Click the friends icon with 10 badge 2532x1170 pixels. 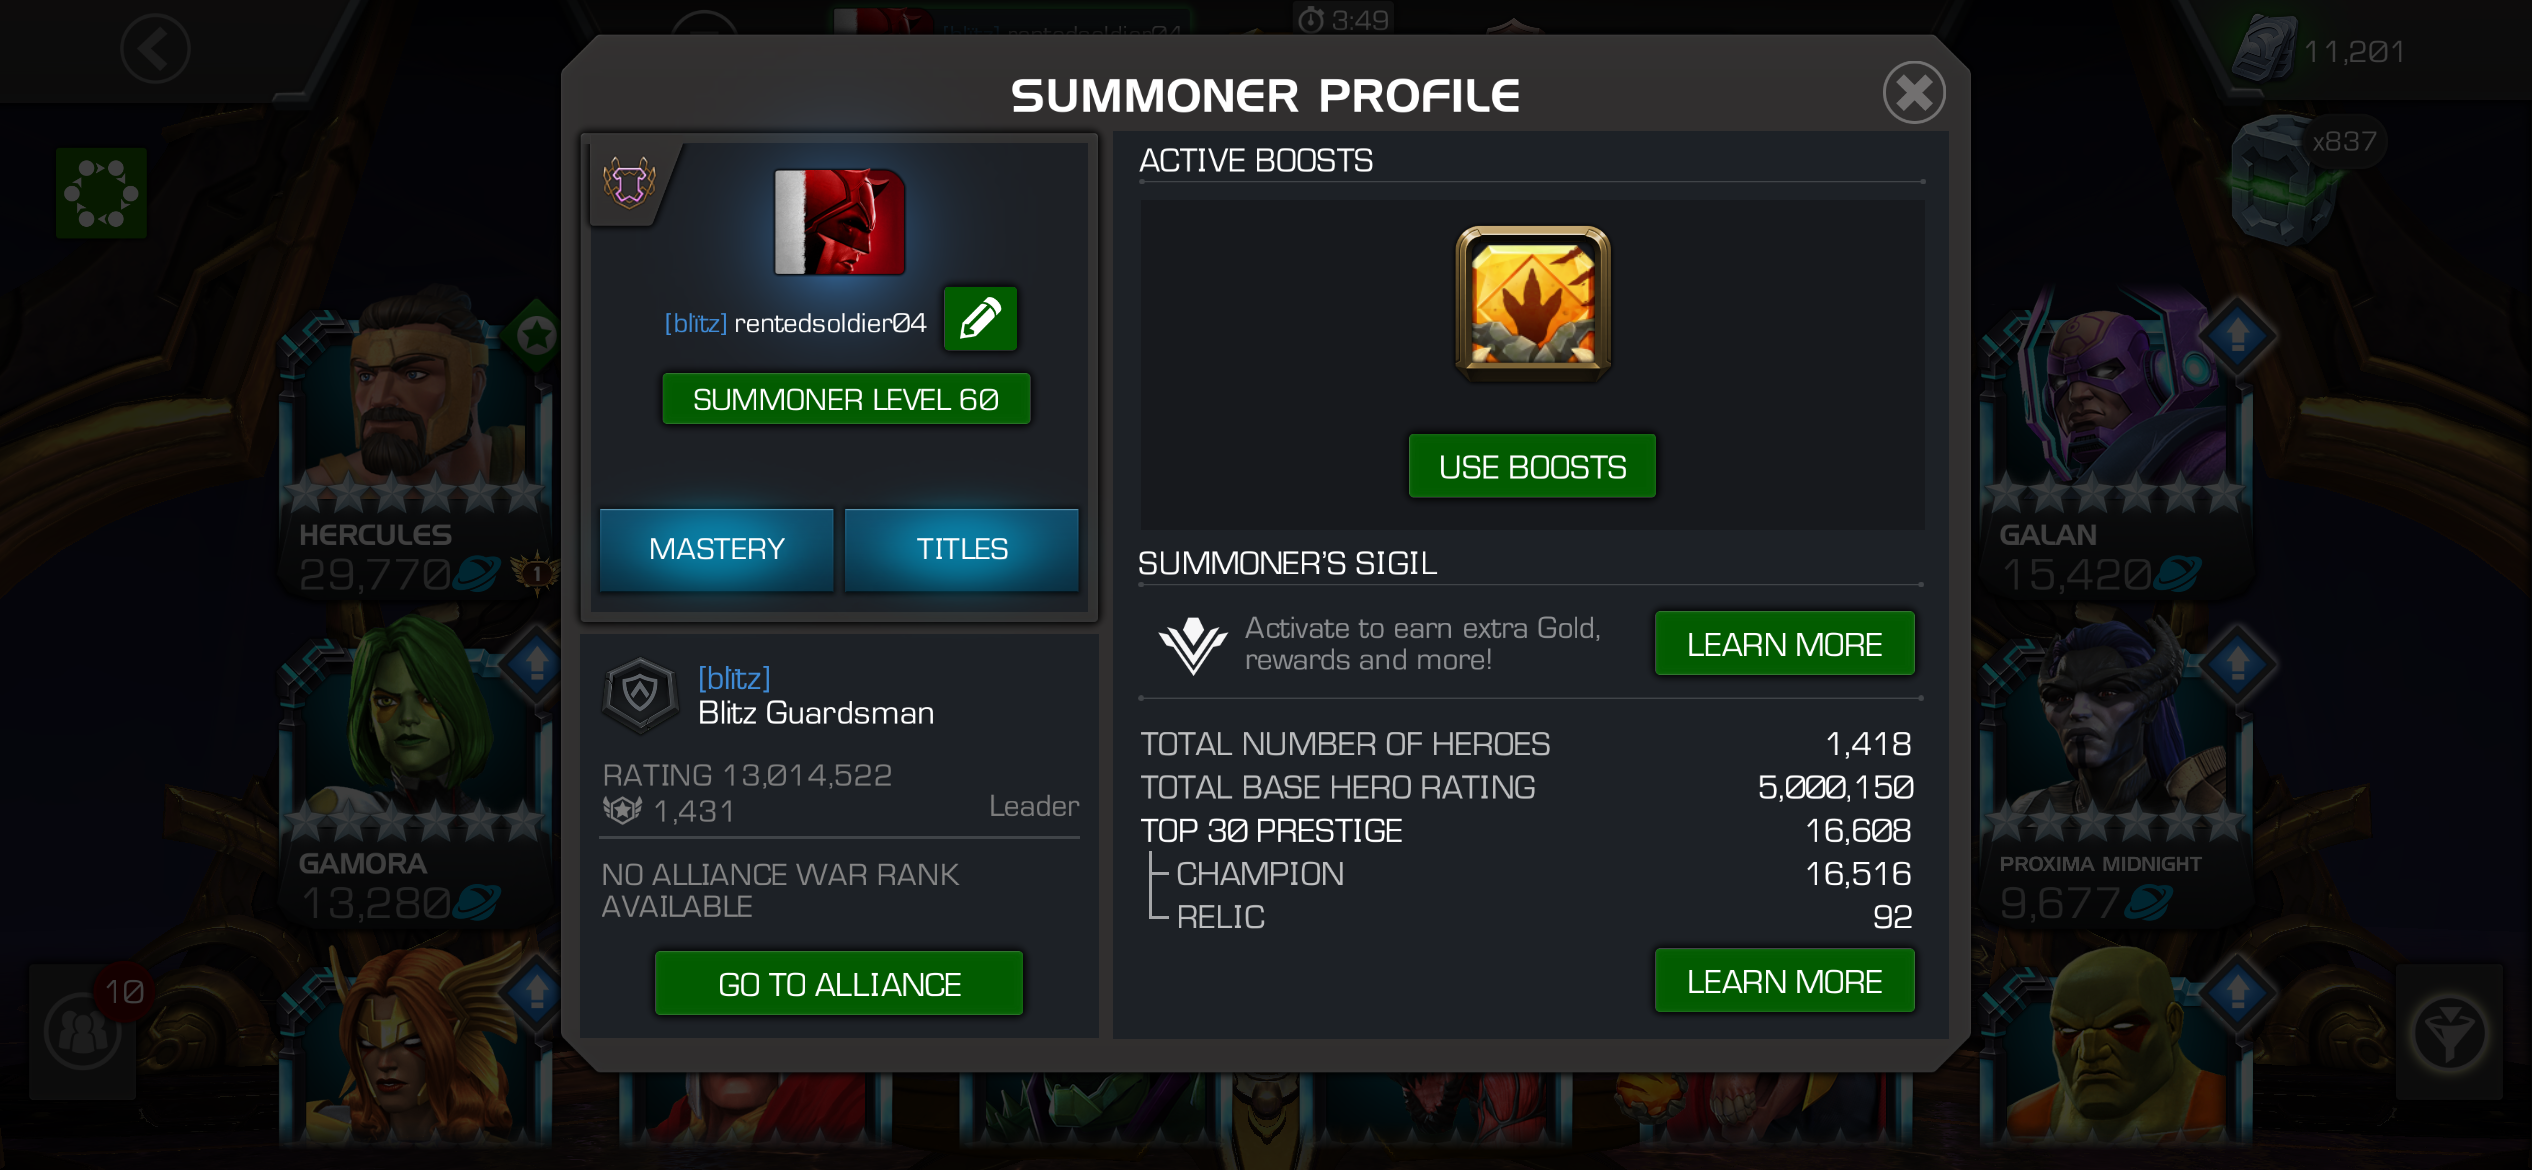point(83,1031)
